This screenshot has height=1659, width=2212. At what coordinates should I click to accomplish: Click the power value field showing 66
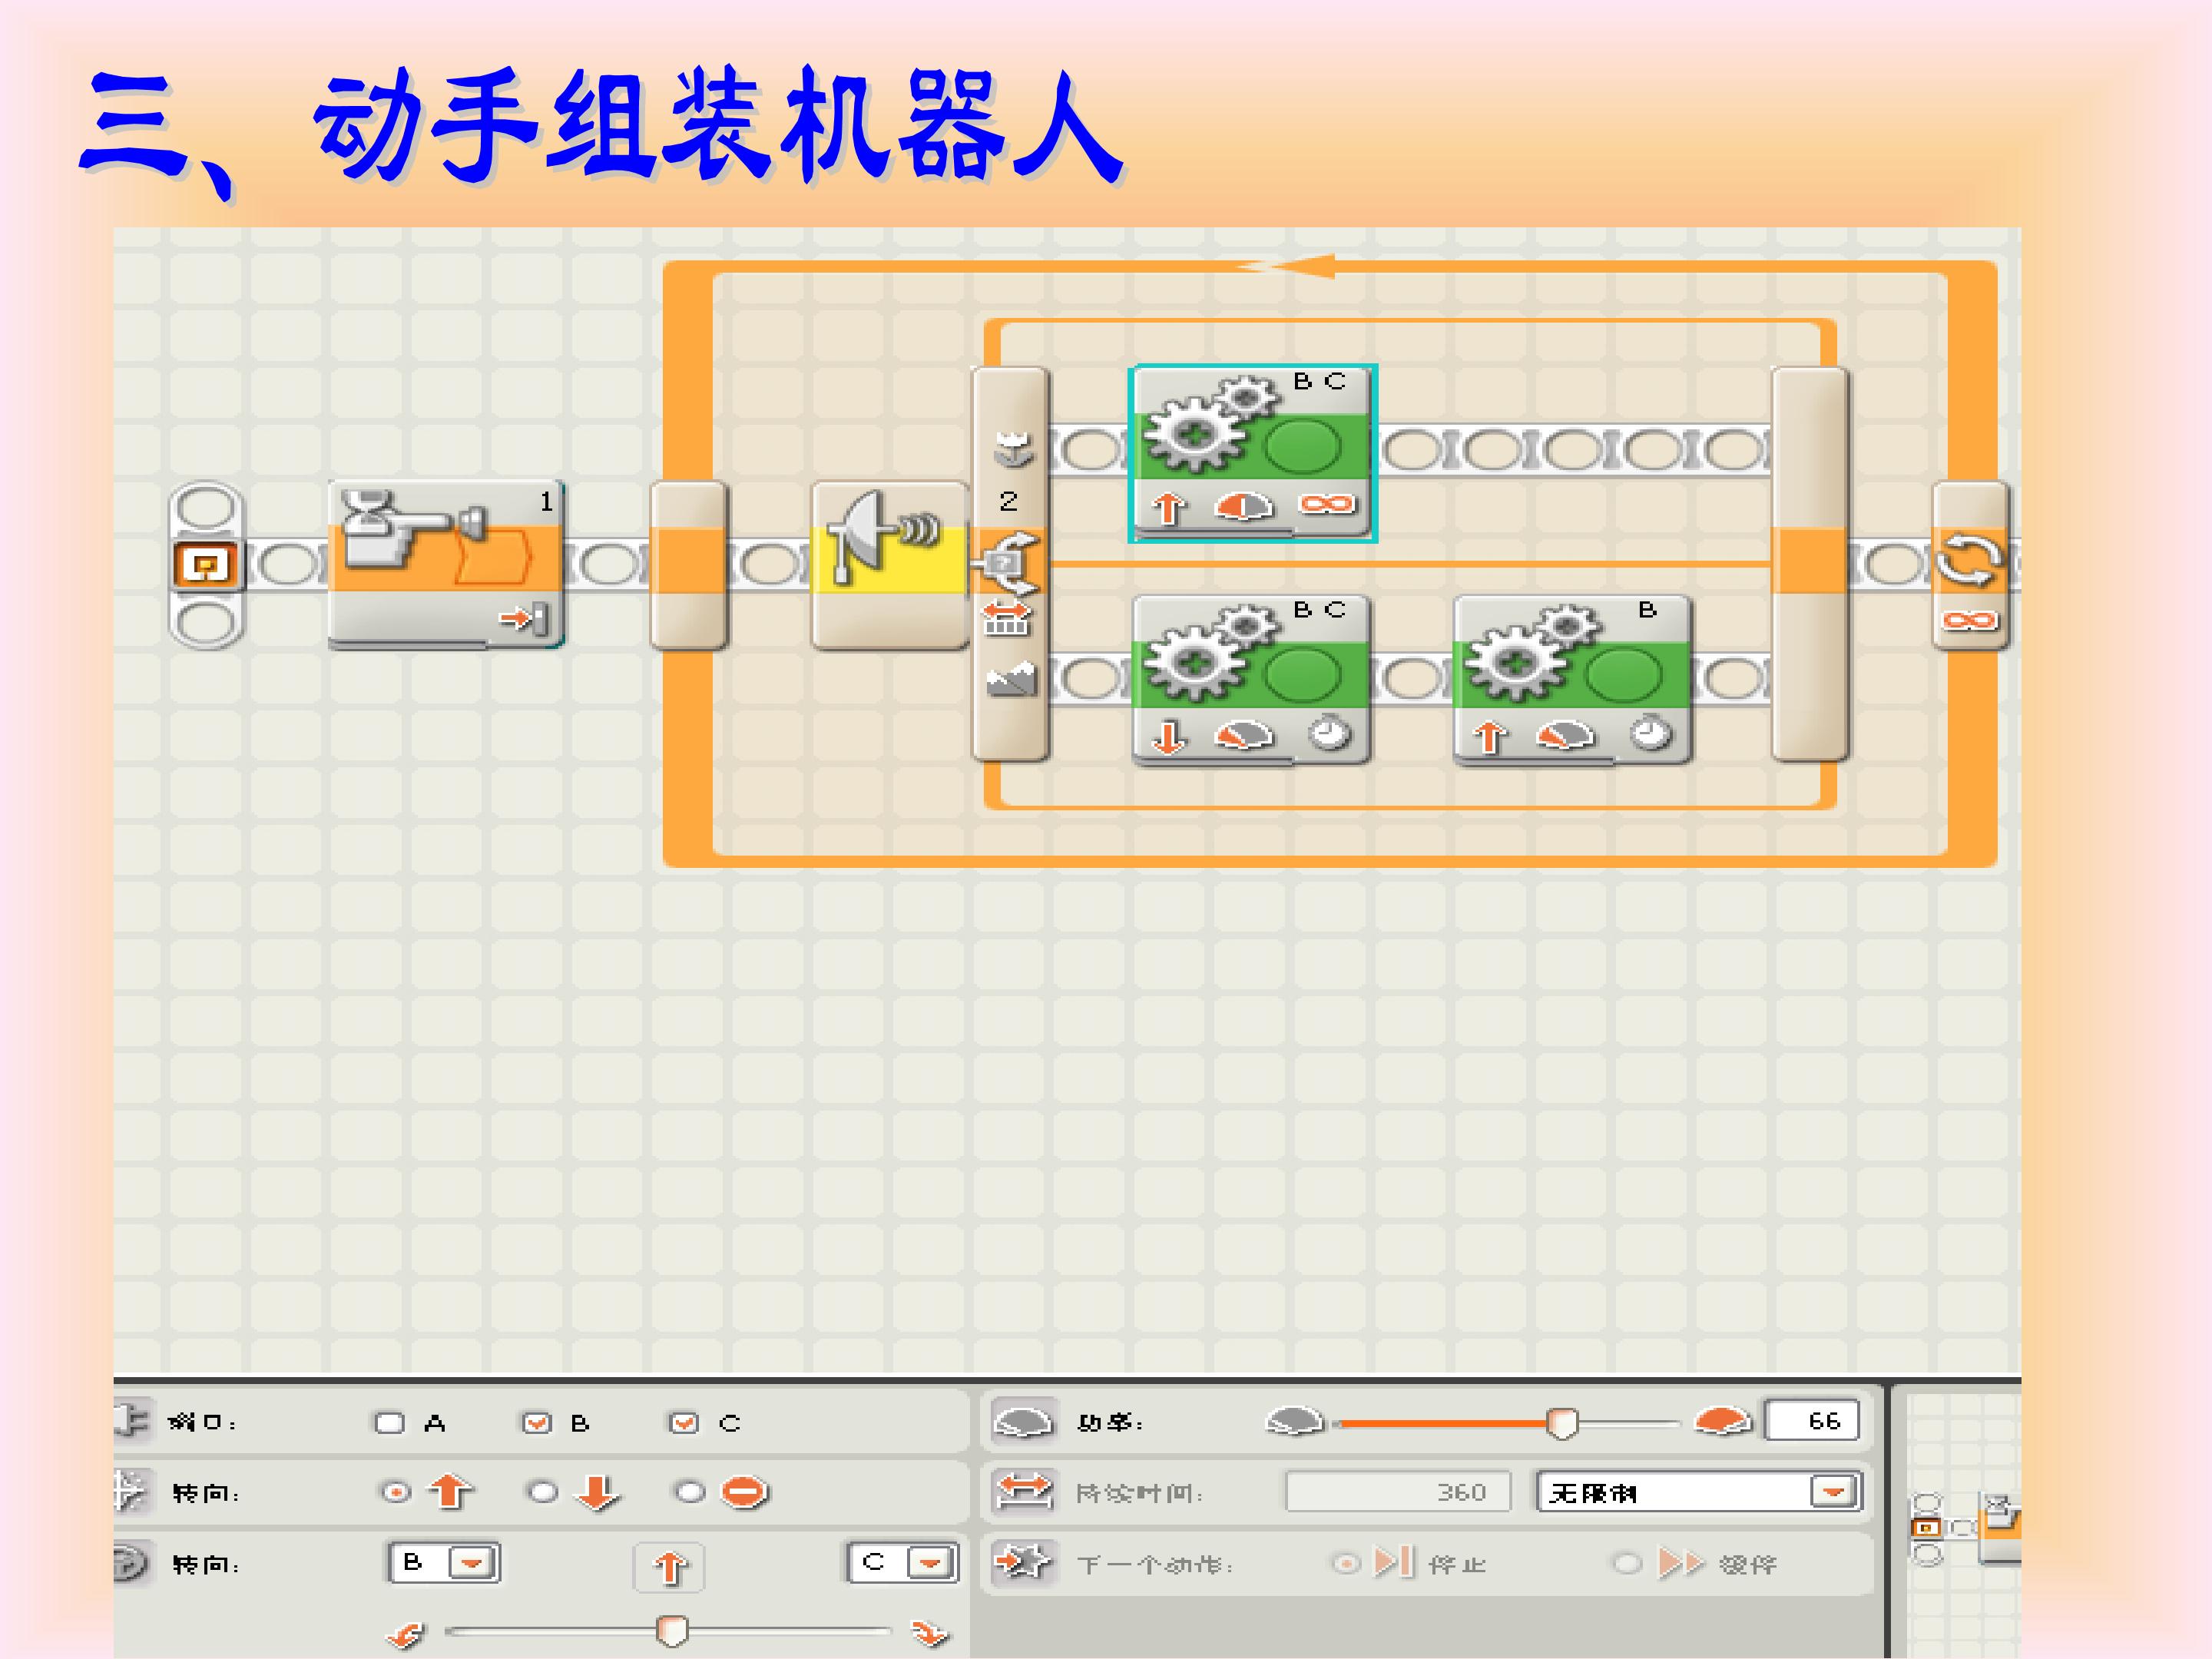point(1812,1421)
